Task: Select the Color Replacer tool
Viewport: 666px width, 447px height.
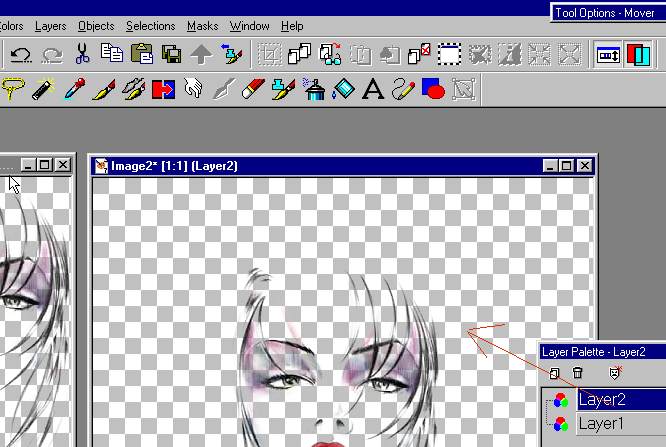Action: tap(164, 89)
